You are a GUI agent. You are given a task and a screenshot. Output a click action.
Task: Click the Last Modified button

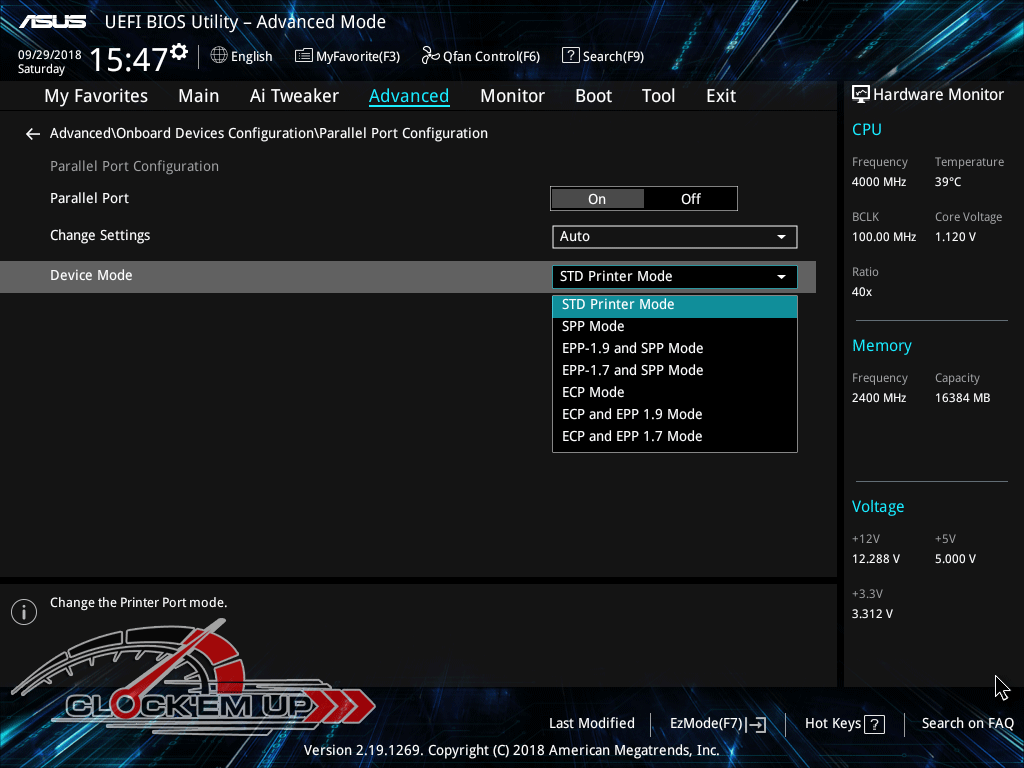click(591, 723)
